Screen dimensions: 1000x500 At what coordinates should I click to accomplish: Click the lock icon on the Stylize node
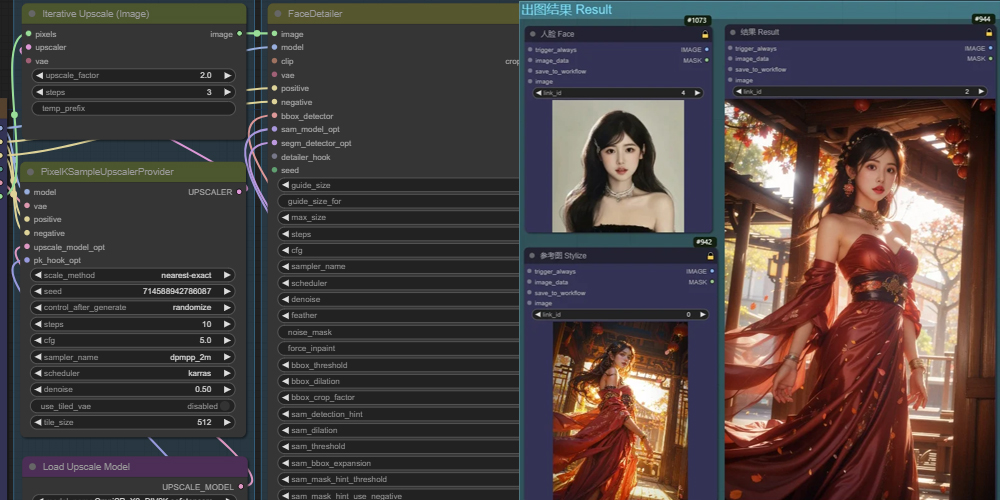click(710, 256)
